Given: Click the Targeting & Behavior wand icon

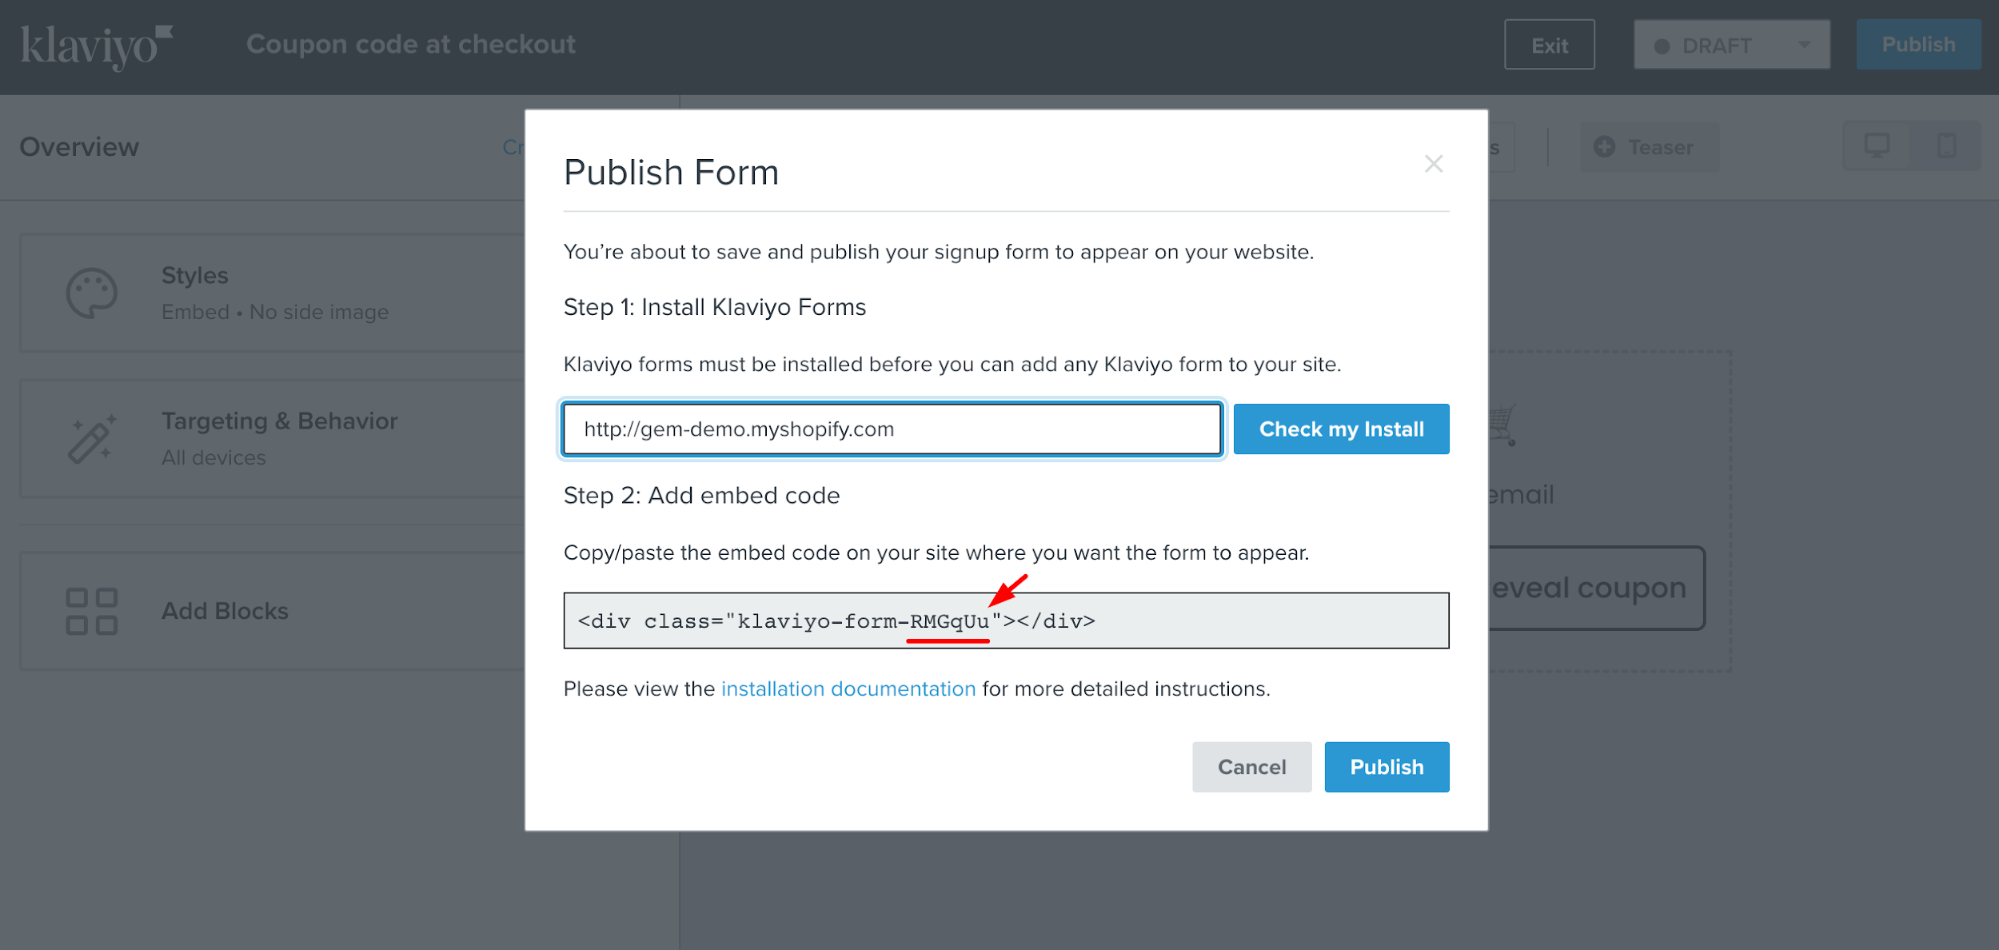Looking at the screenshot, I should tap(92, 440).
